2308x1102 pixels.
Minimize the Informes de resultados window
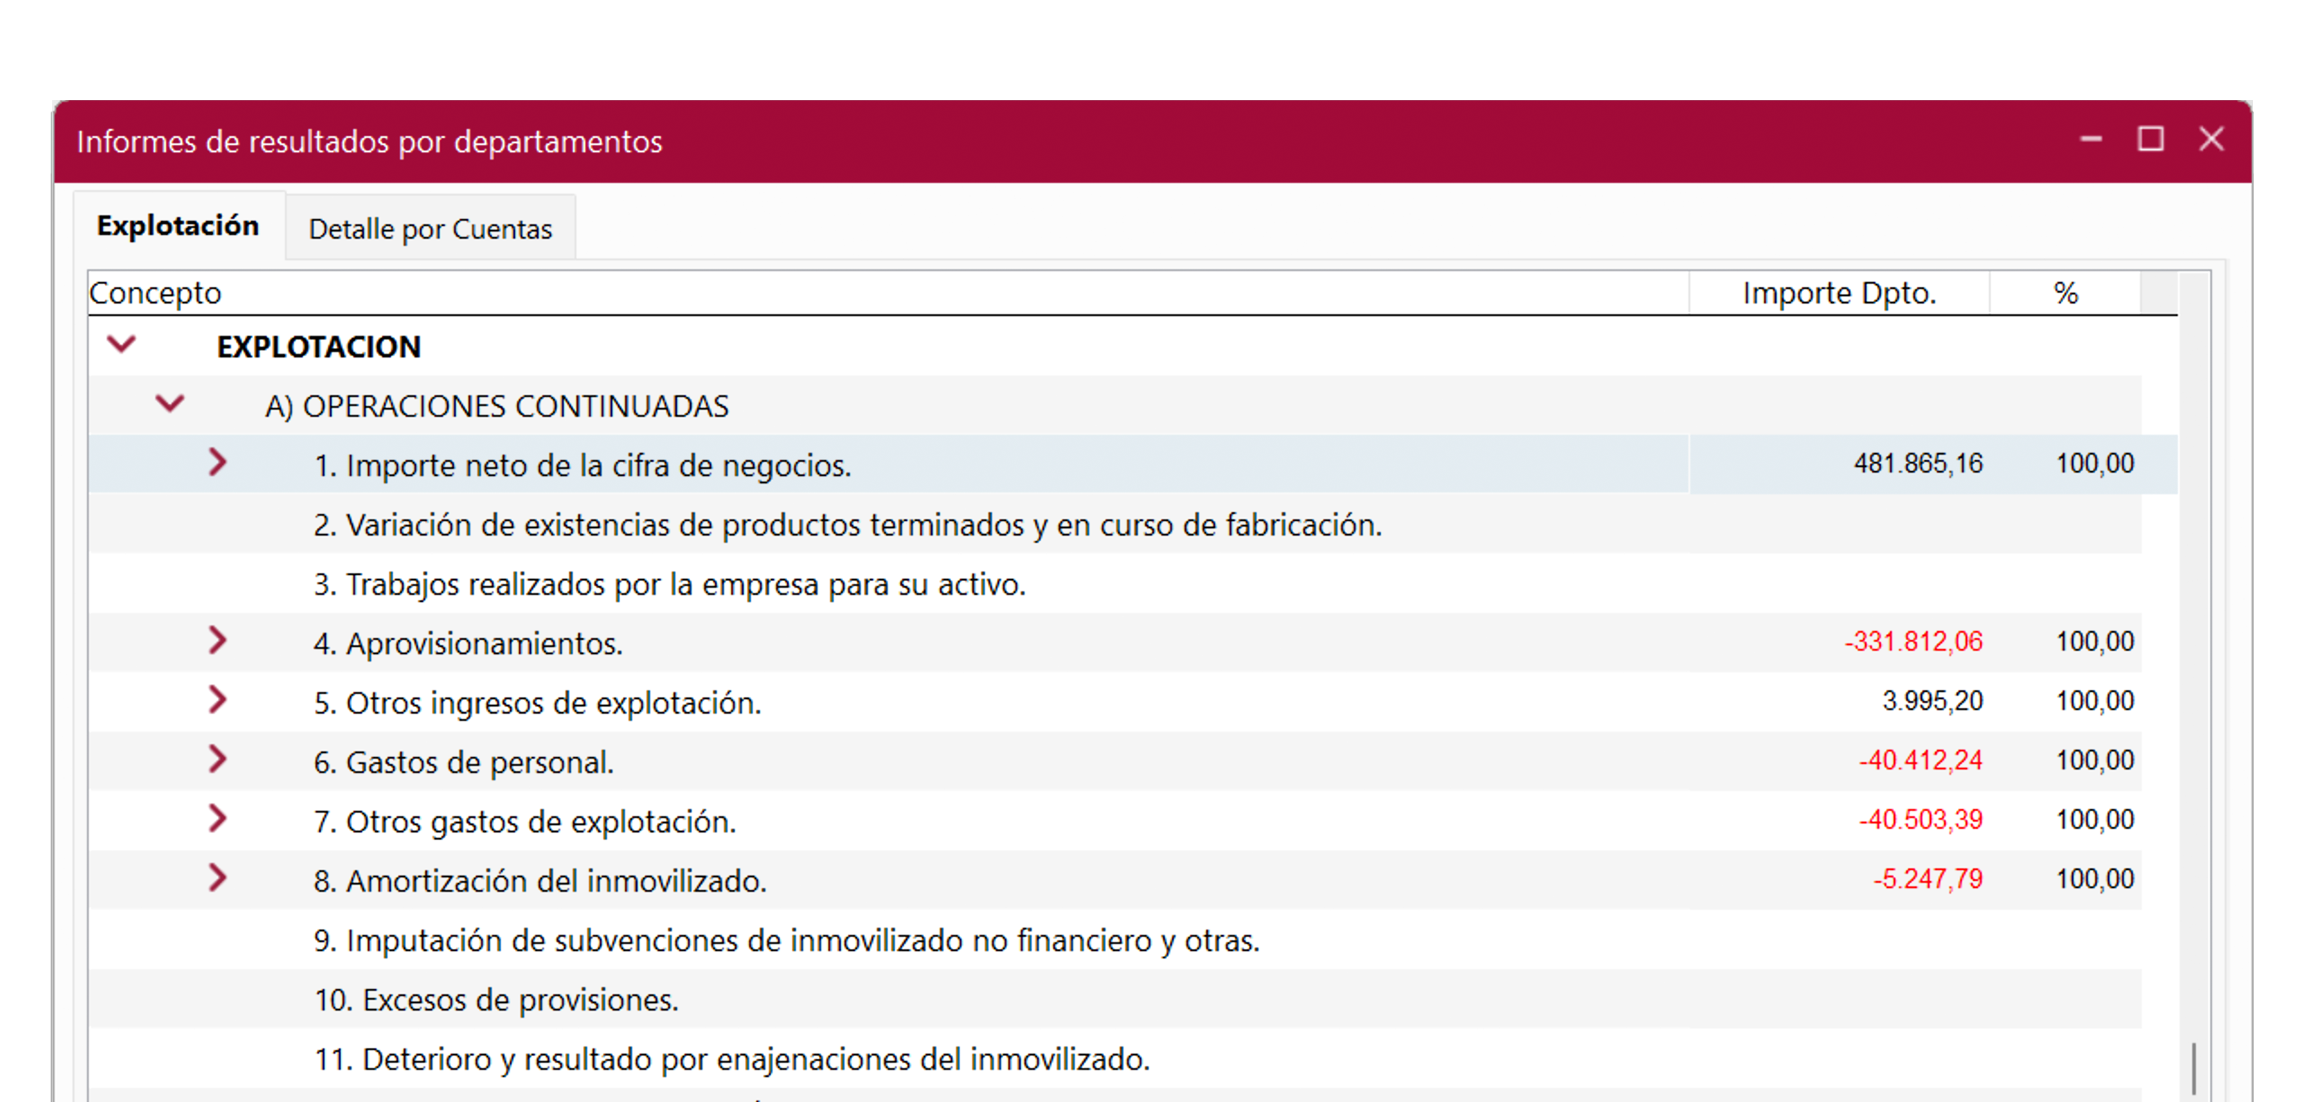[2089, 140]
